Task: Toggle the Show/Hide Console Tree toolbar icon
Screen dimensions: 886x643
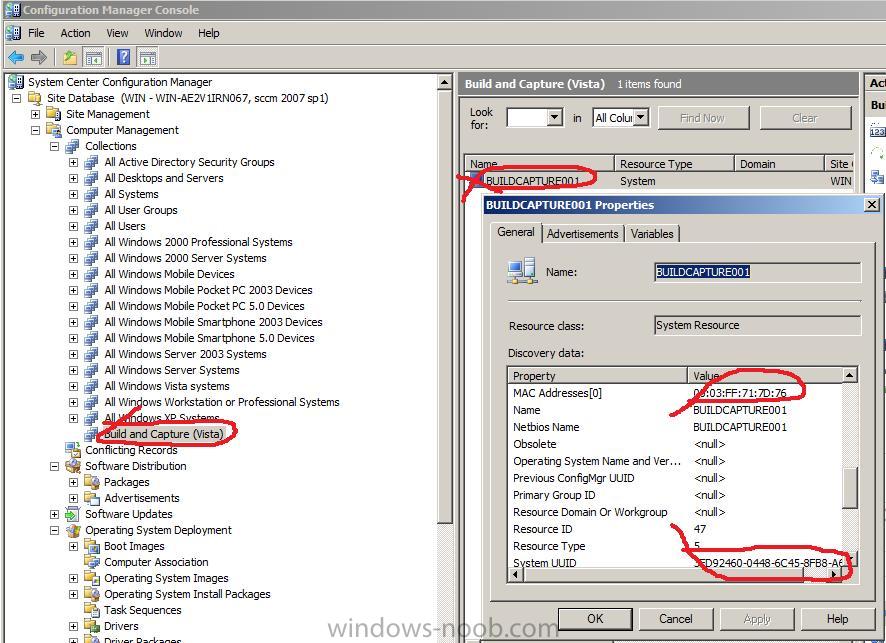Action: click(93, 57)
